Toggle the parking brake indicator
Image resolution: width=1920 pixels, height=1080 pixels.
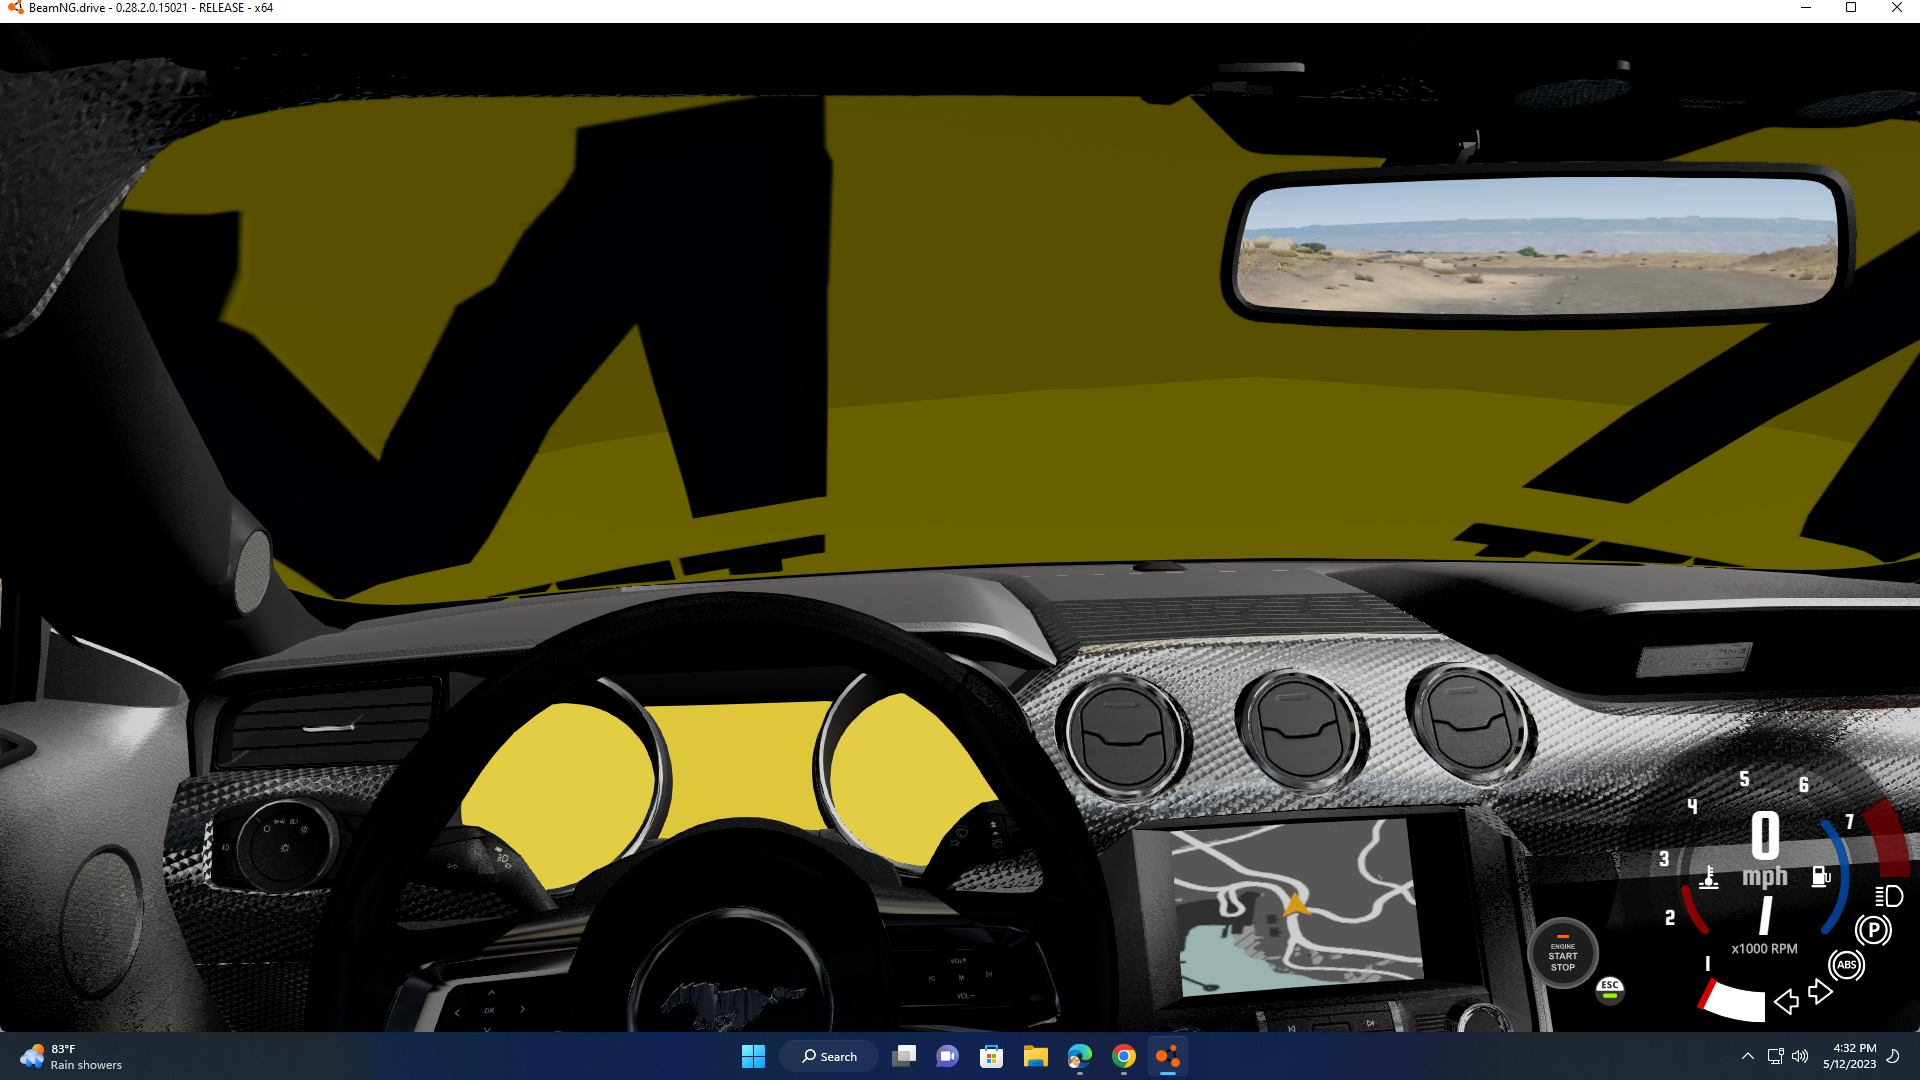(x=1873, y=930)
